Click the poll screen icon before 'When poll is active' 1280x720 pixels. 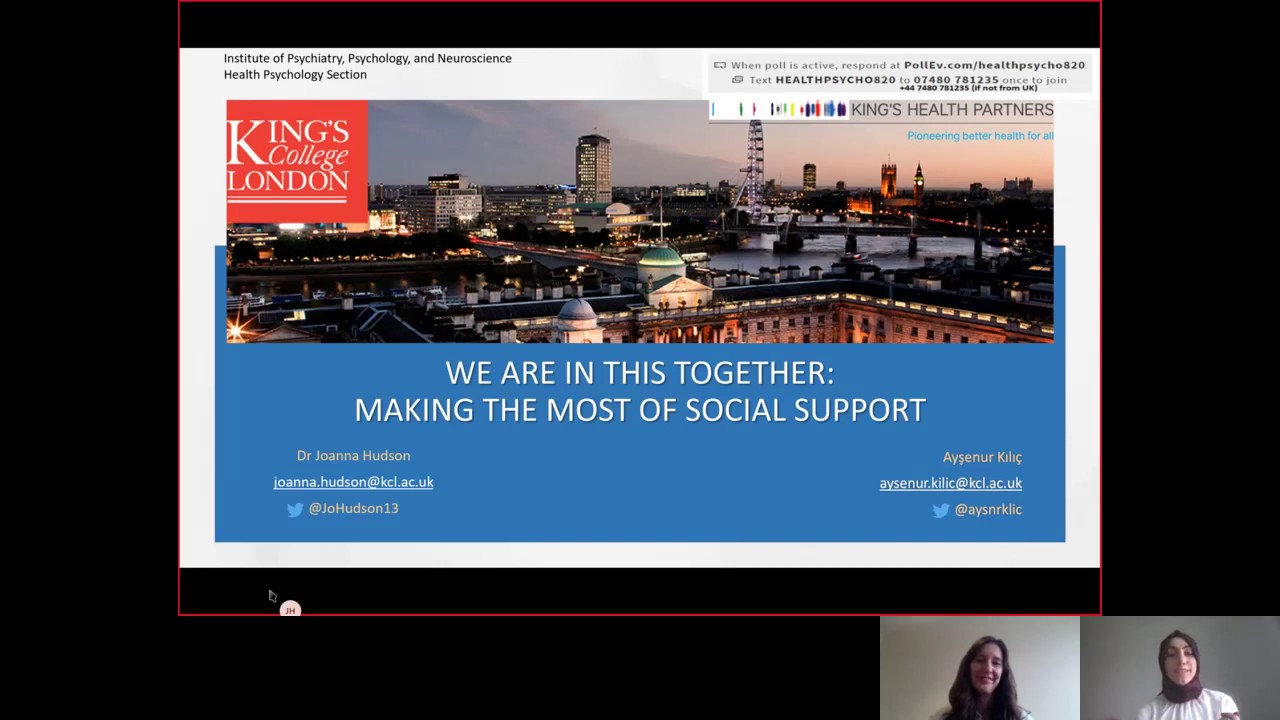[720, 65]
